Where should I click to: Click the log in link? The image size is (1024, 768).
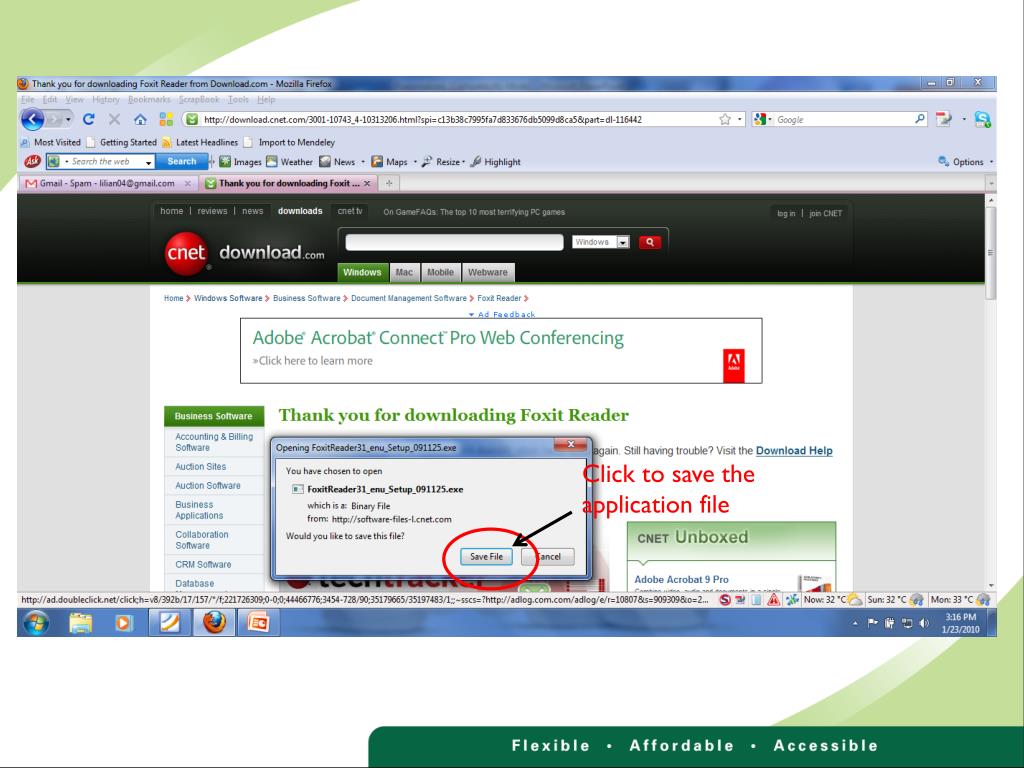(x=786, y=214)
